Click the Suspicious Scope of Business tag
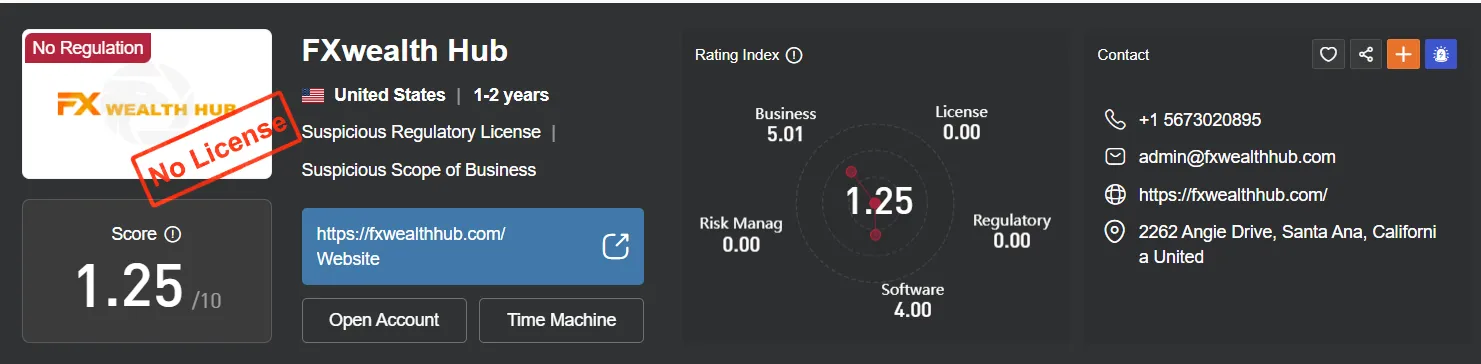 pyautogui.click(x=419, y=170)
